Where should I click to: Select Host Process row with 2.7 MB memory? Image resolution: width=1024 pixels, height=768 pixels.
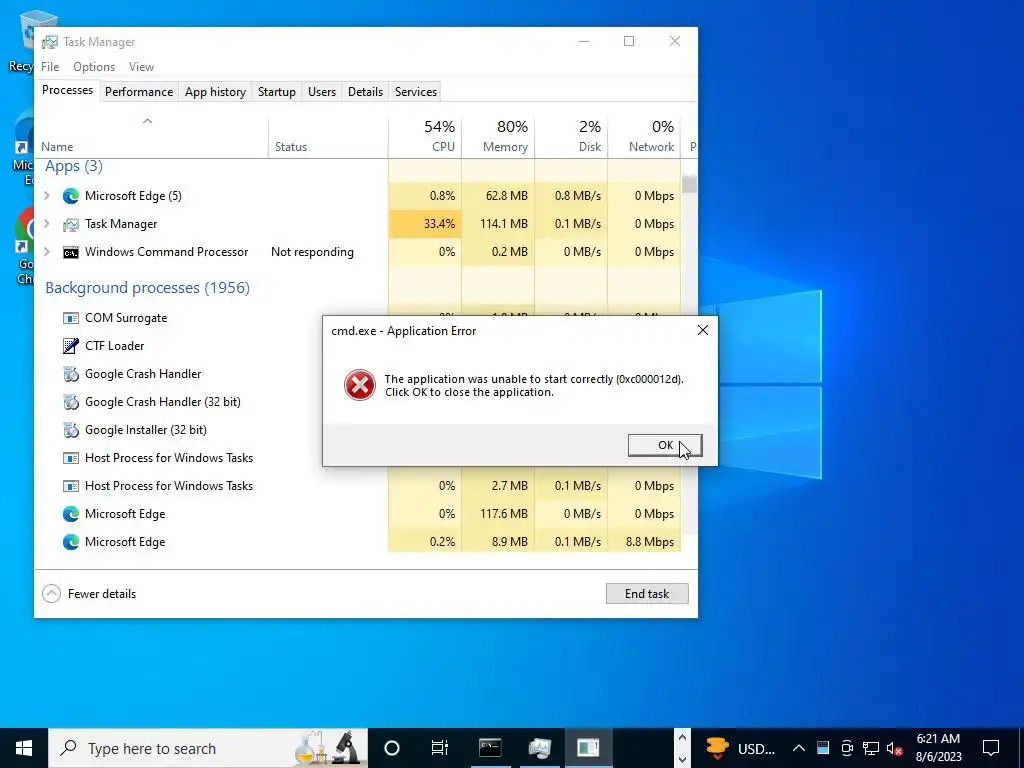click(x=358, y=486)
